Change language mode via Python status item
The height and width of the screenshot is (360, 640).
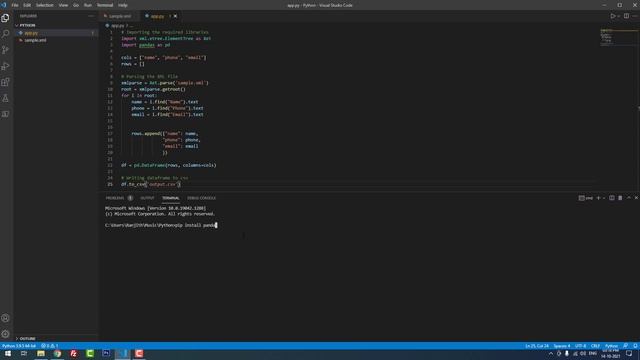[611, 346]
